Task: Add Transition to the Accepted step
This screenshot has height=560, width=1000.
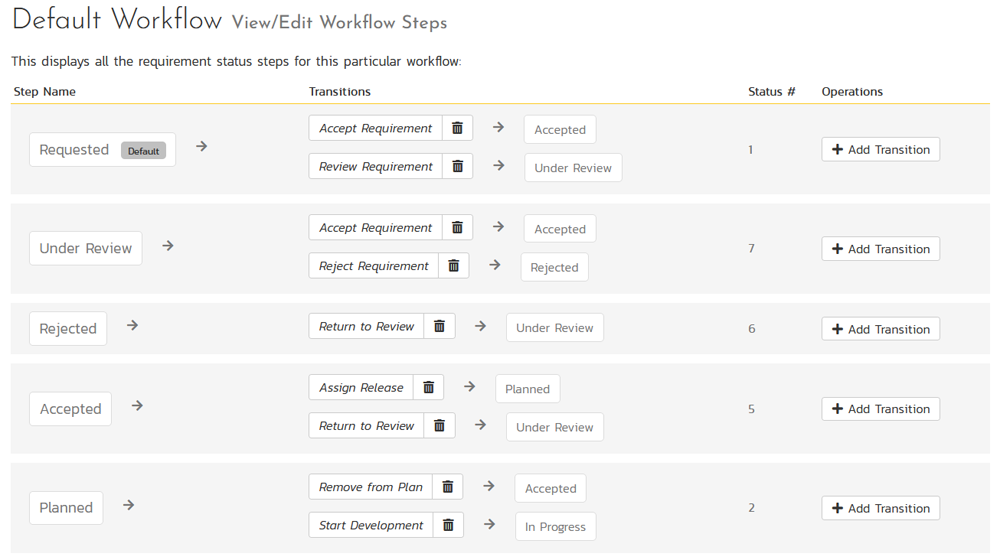Action: [880, 409]
